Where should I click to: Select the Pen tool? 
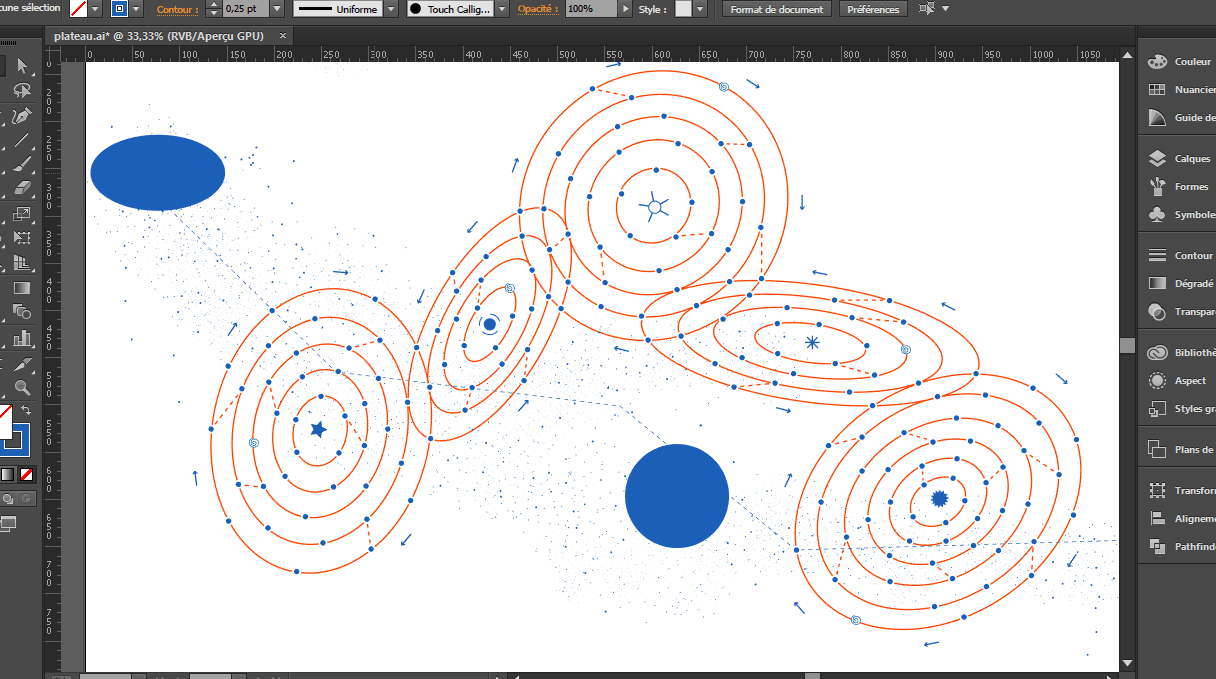tap(22, 116)
